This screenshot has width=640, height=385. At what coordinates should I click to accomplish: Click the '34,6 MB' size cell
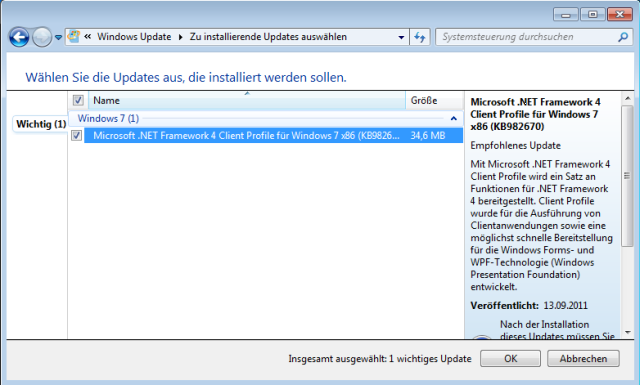click(x=427, y=136)
